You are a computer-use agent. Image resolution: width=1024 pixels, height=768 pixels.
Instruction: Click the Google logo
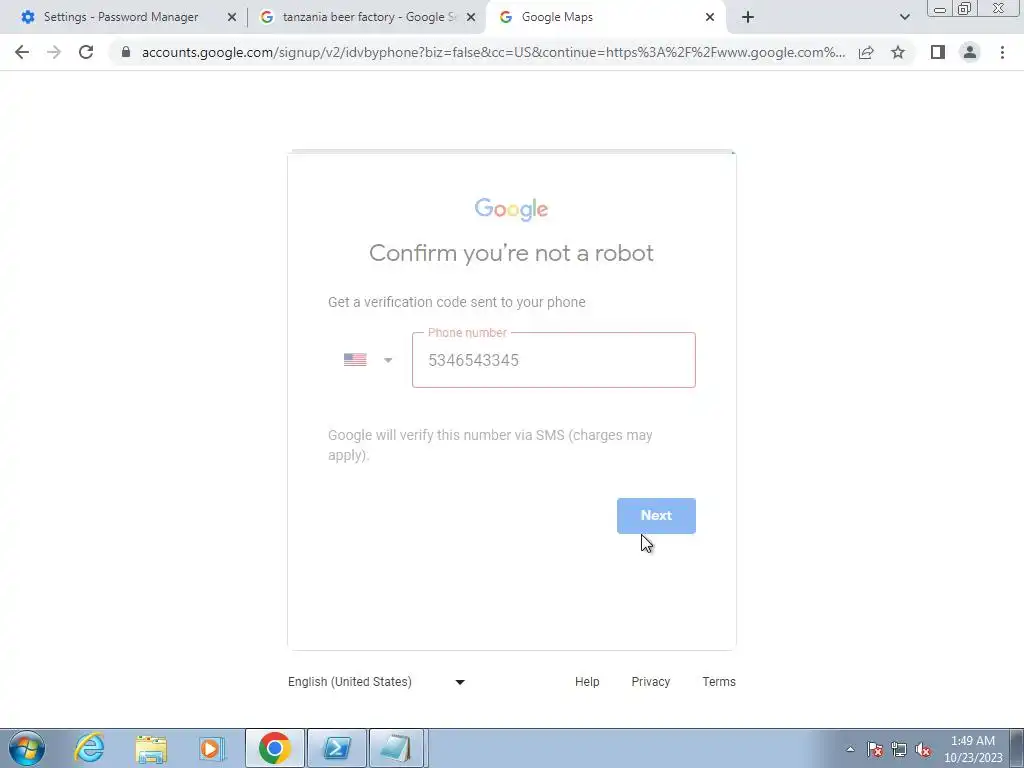511,209
